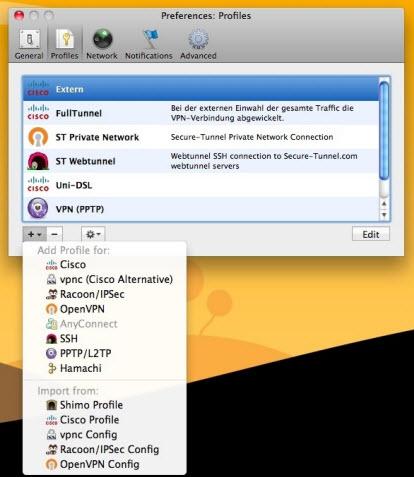414x477 pixels.
Task: Import from Cisco Profile
Action: 104,420
